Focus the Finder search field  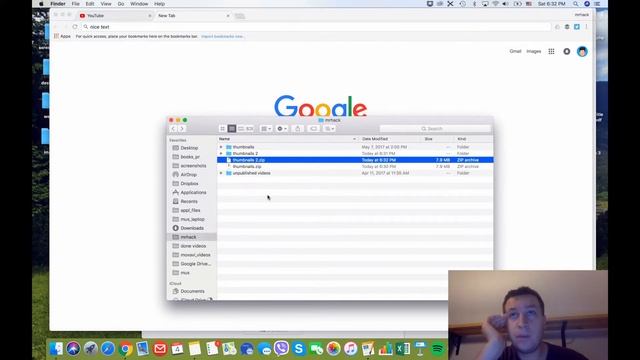click(x=435, y=129)
